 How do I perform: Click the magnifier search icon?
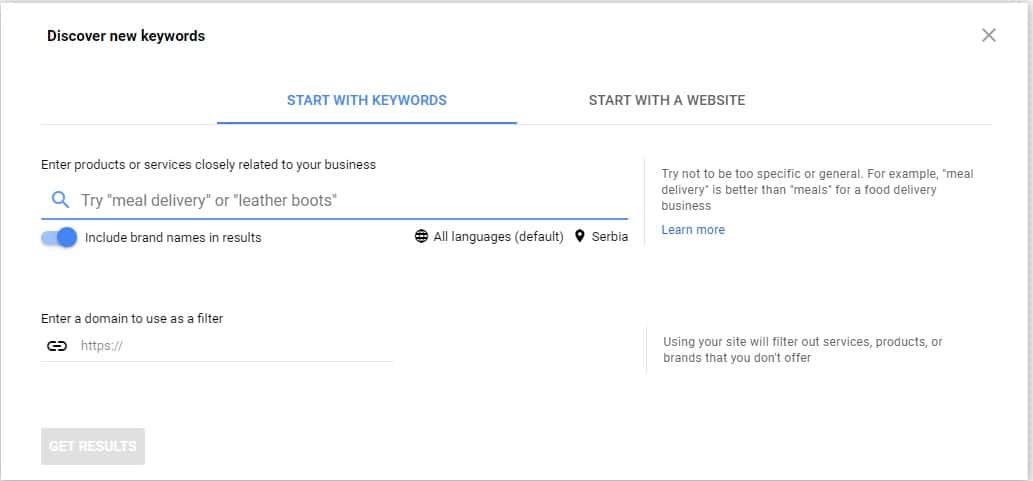click(x=60, y=200)
